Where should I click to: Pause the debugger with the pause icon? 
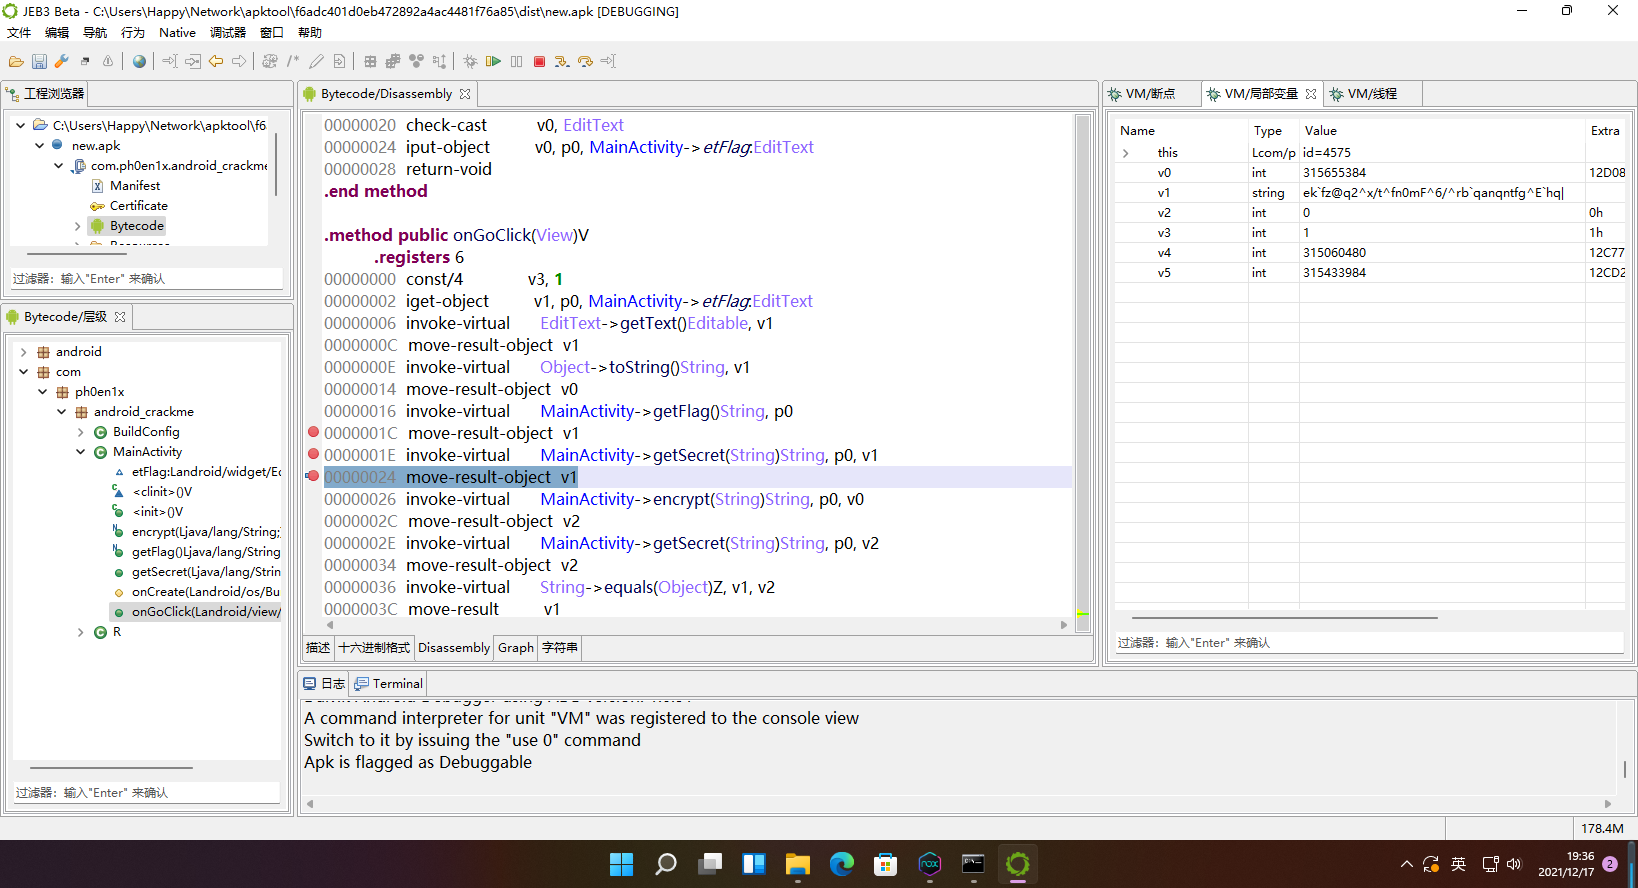(x=516, y=61)
